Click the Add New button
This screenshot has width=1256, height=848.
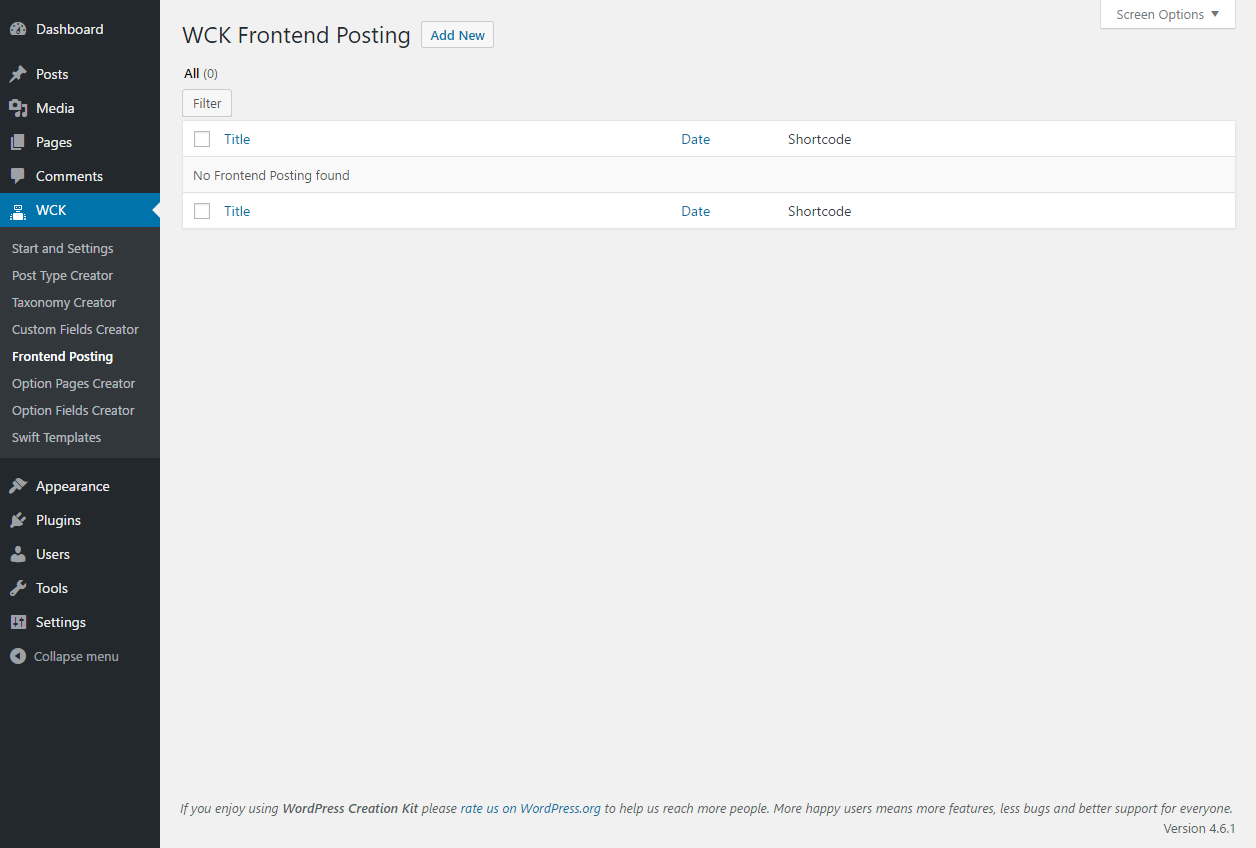tap(457, 35)
